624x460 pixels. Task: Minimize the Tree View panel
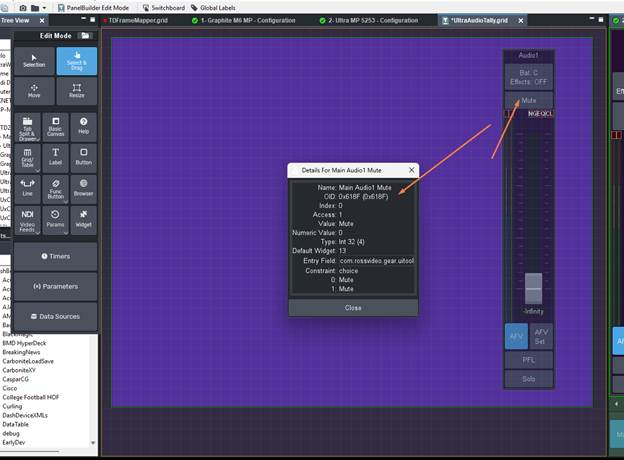pos(83,19)
